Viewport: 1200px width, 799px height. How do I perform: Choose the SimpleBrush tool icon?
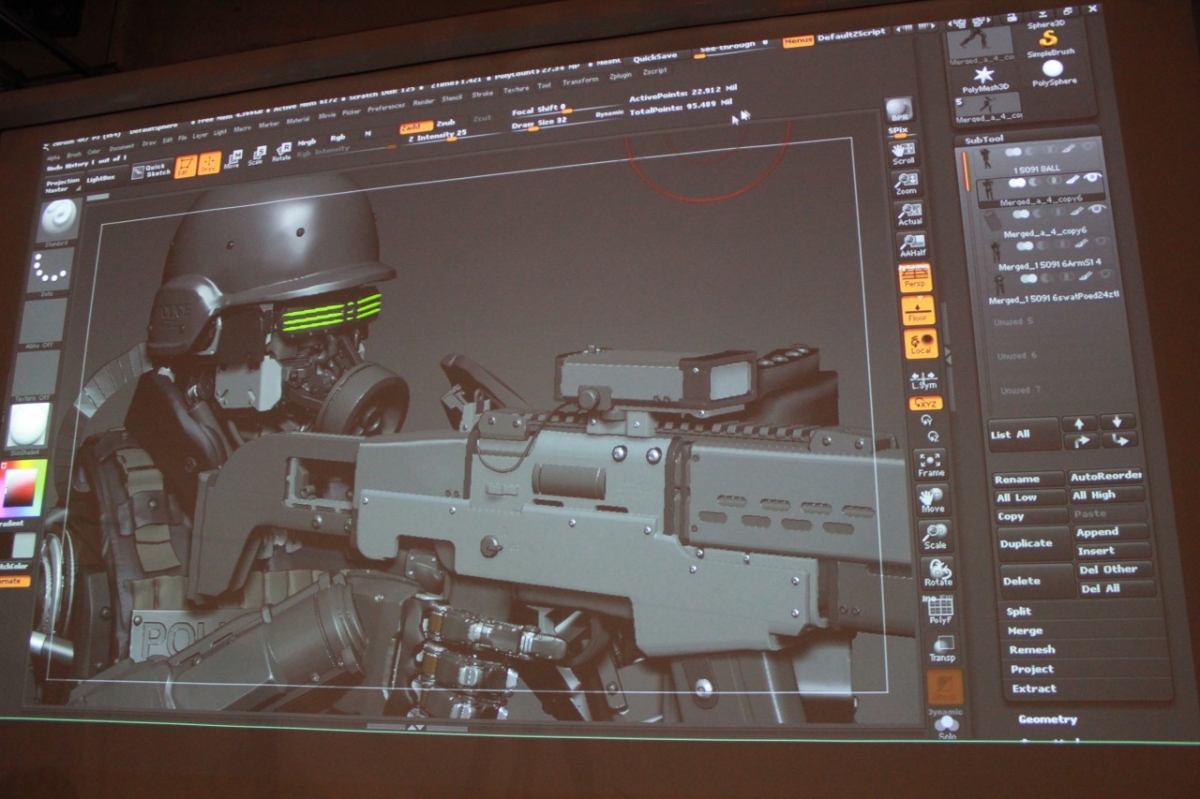(x=1050, y=42)
